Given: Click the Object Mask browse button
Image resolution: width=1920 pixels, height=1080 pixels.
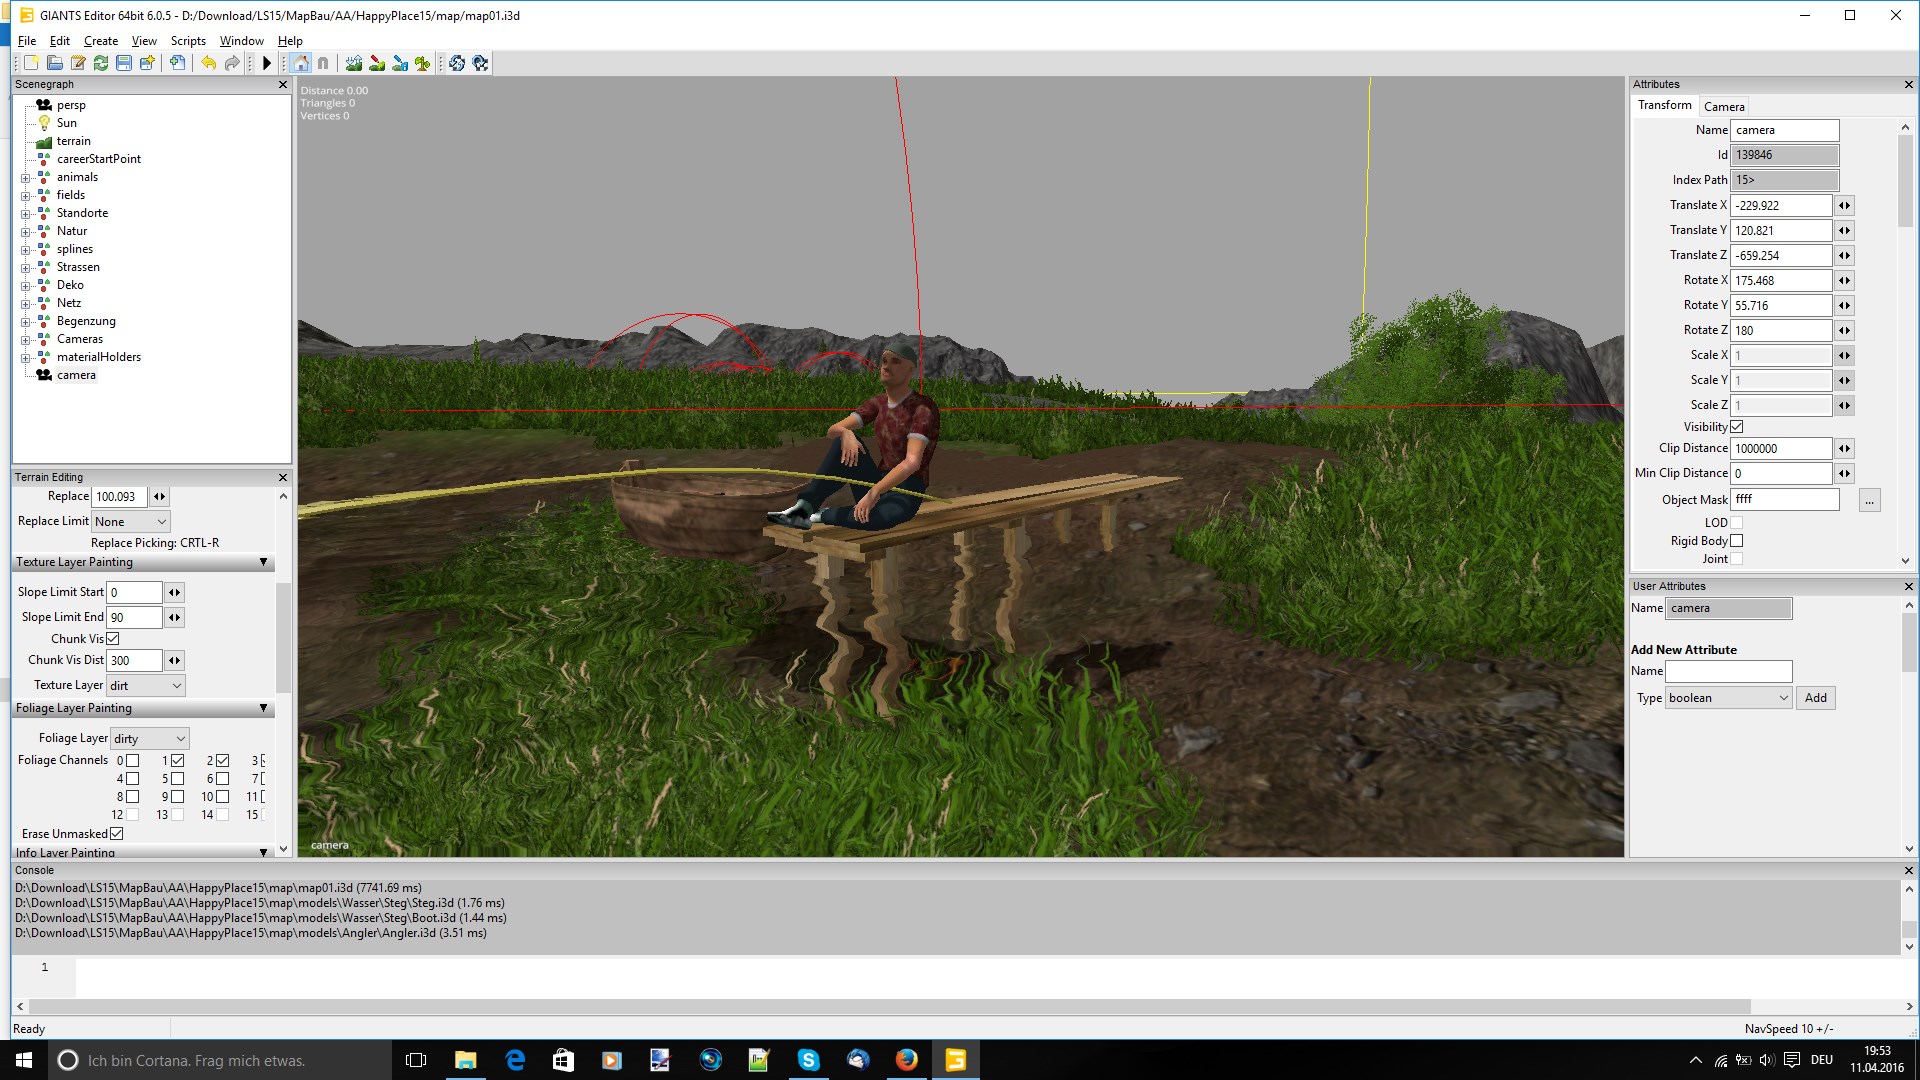Looking at the screenshot, I should click(x=1869, y=500).
